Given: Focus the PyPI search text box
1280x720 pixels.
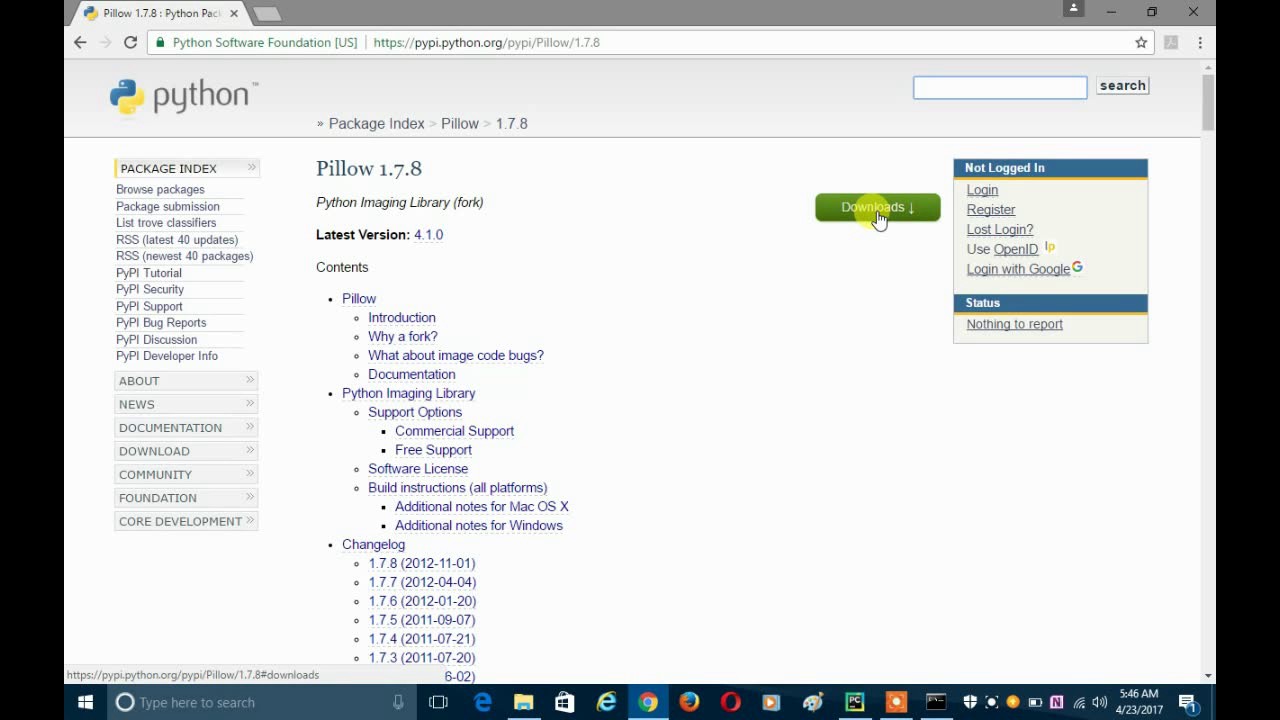Looking at the screenshot, I should [x=1000, y=87].
